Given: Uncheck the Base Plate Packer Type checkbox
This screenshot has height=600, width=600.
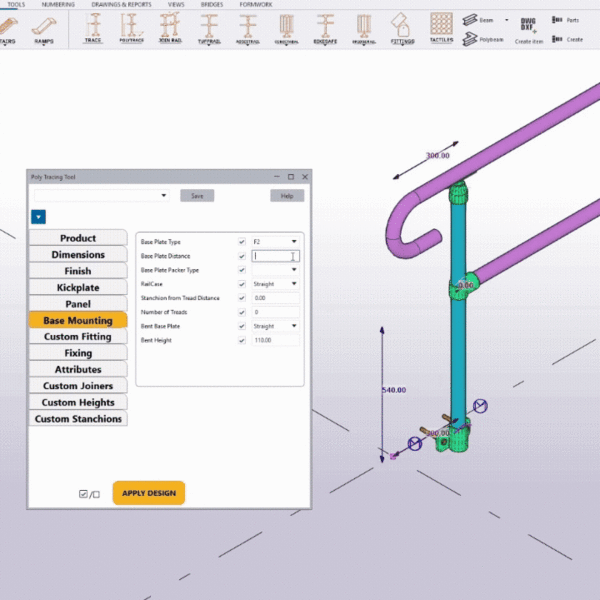Looking at the screenshot, I should pyautogui.click(x=241, y=270).
